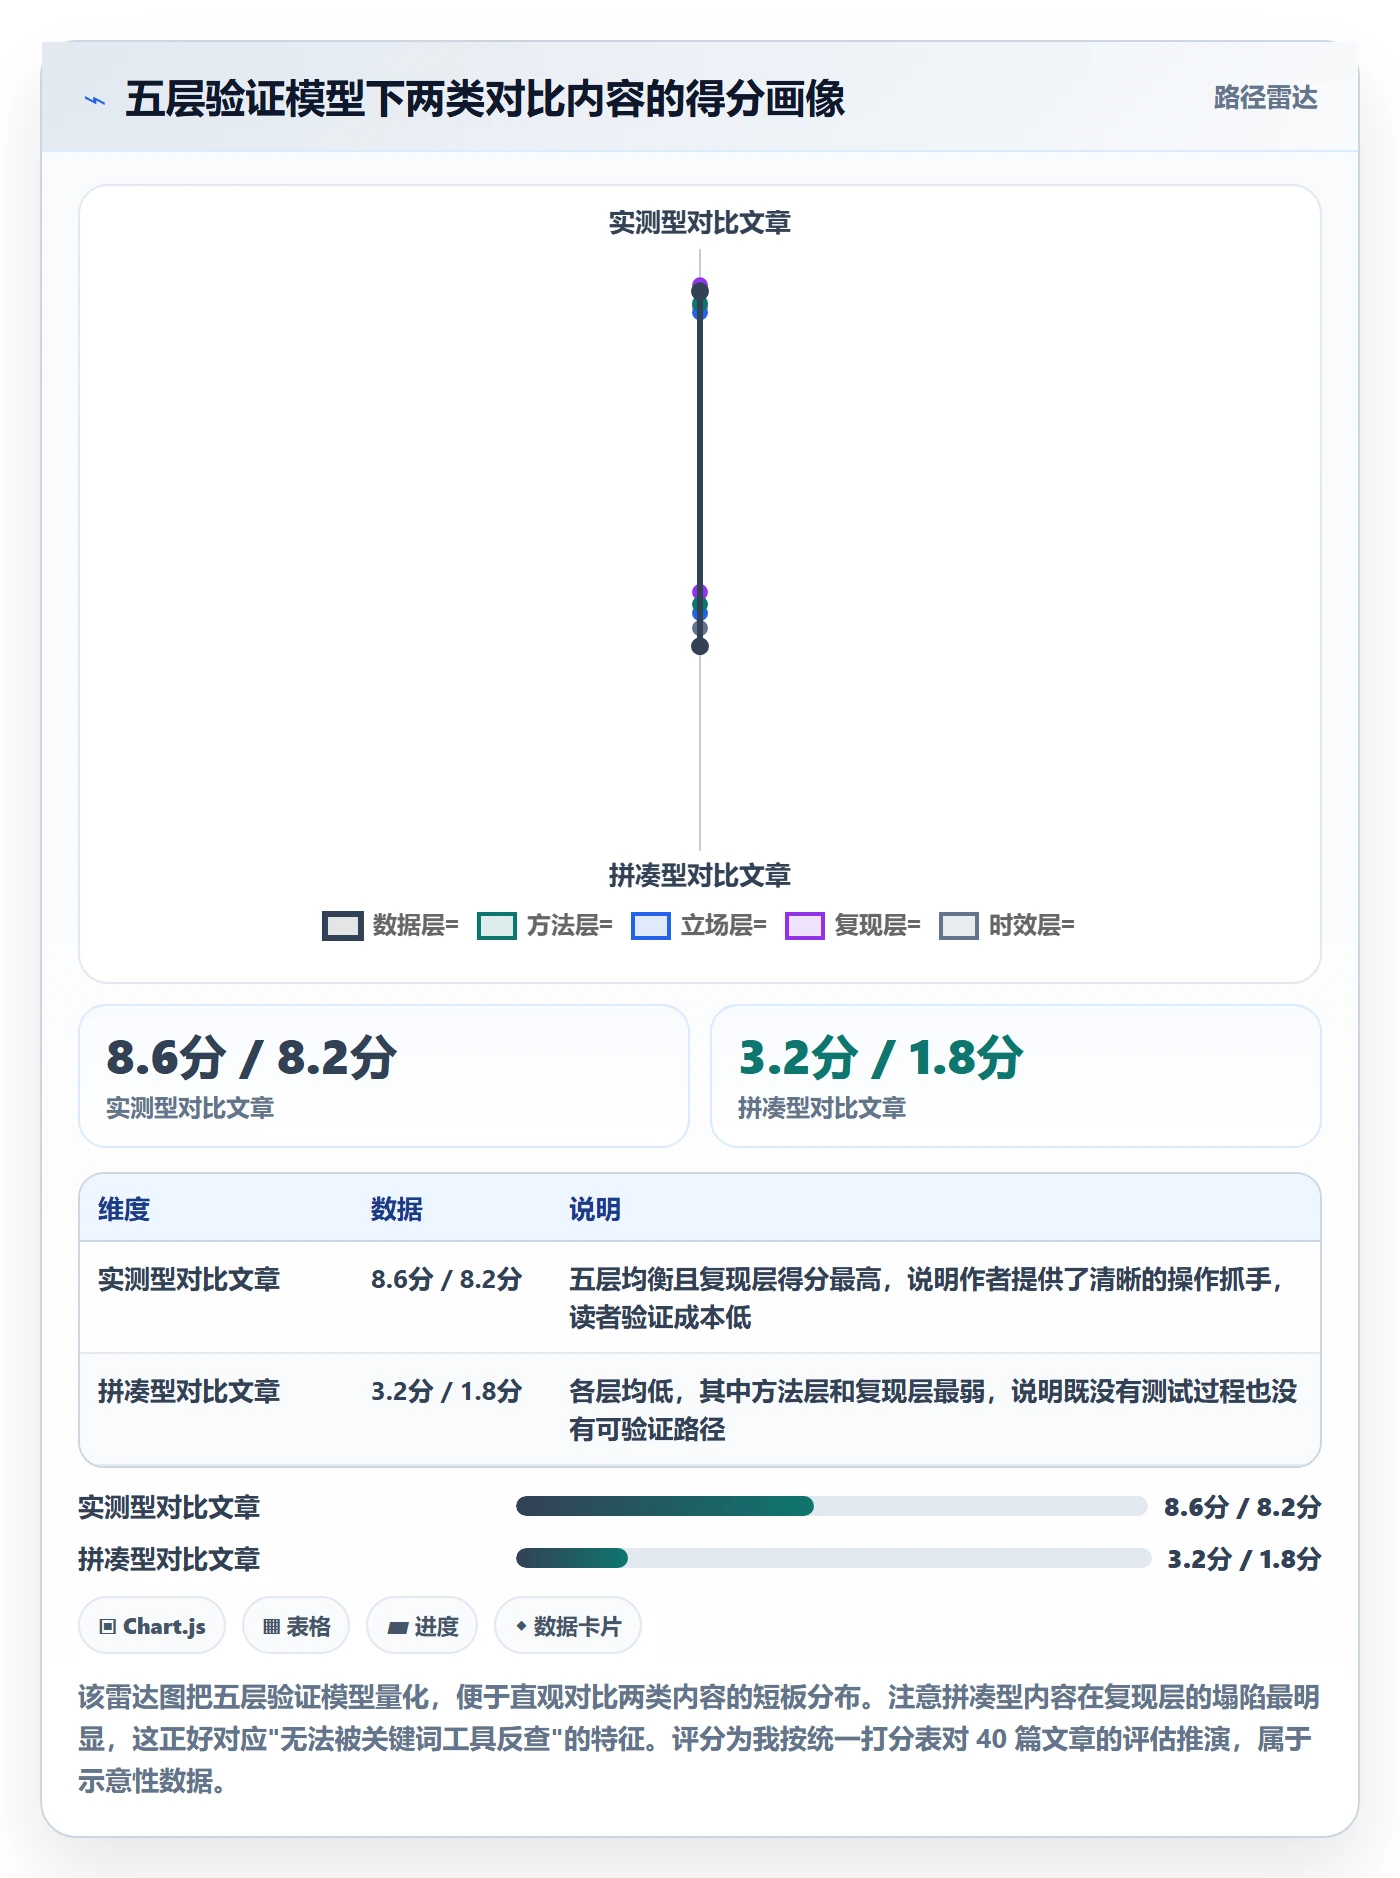
Task: Click the 拼凑型对比文章 progress bar
Action: 833,1558
